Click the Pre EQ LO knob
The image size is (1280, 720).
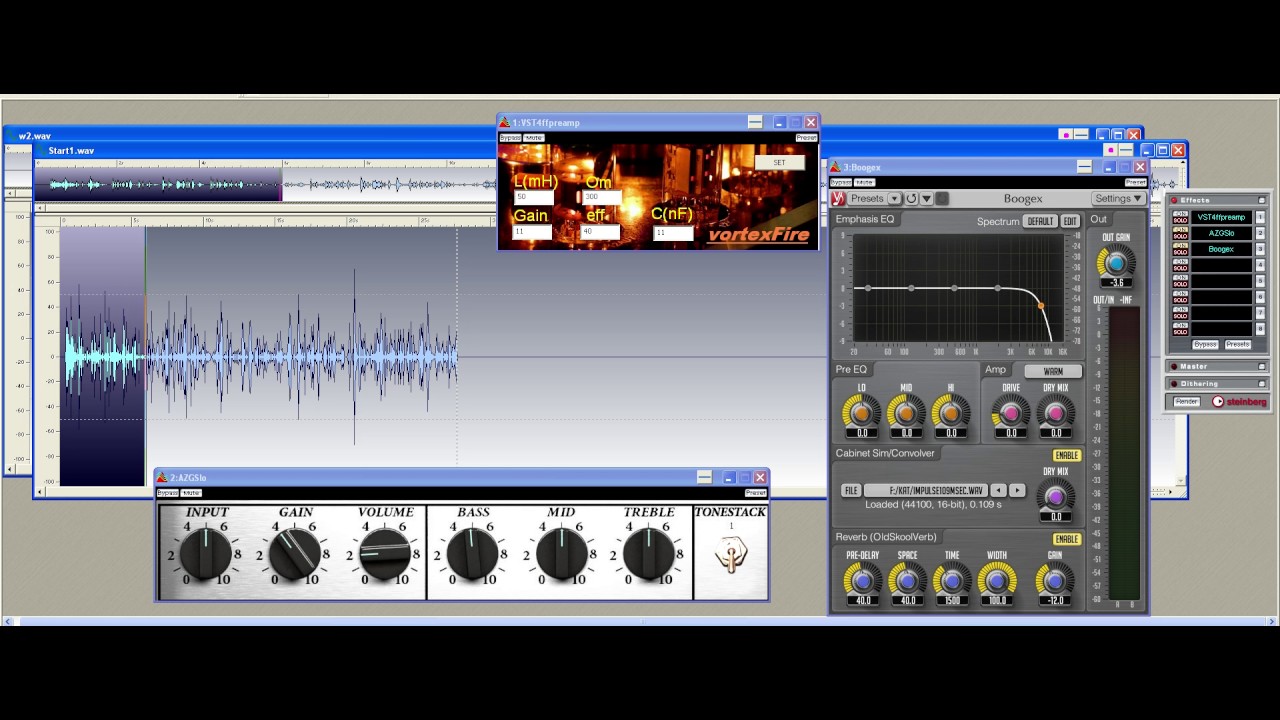tap(861, 412)
